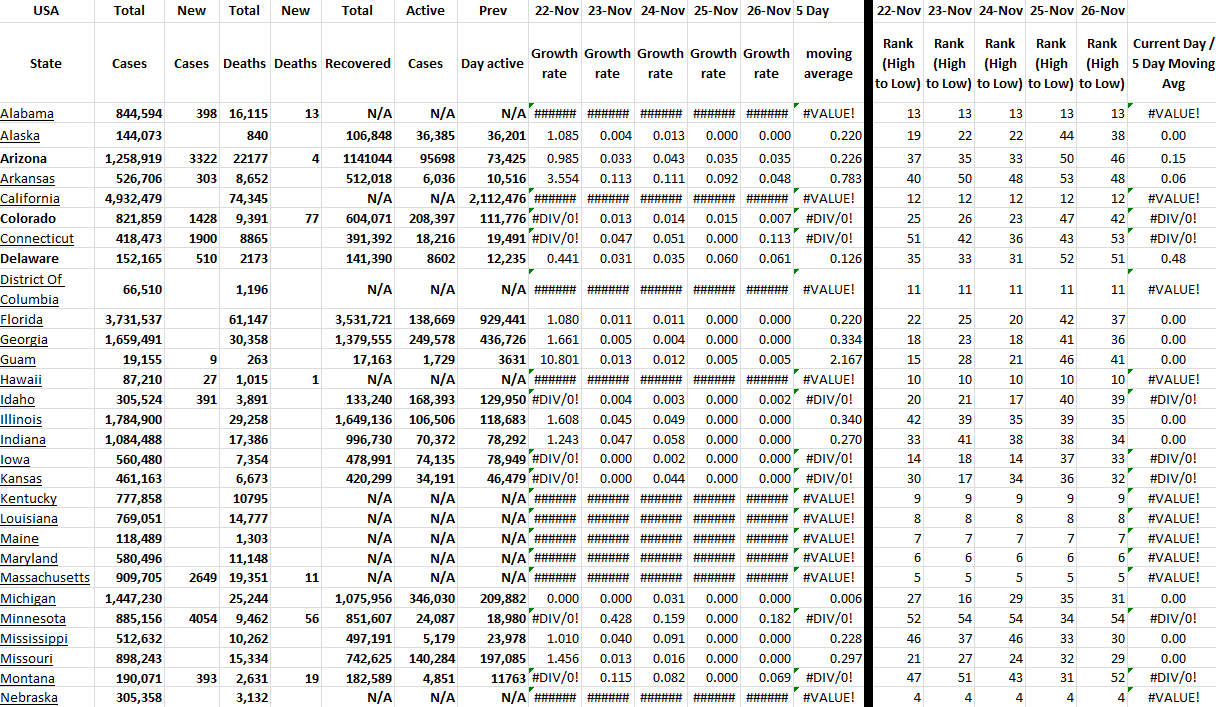This screenshot has width=1216, height=707.
Task: Open the Florida hyperlink
Action: tap(21, 320)
